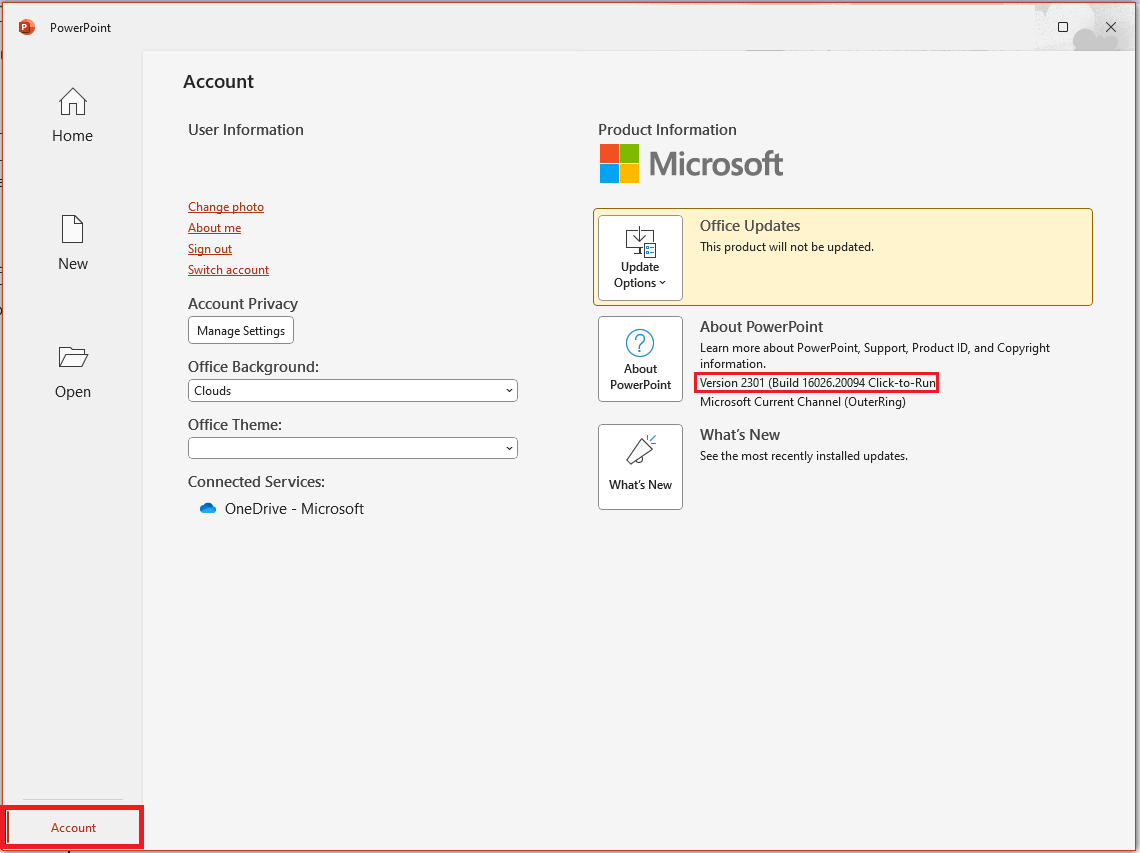Click the Sign out link
The image size is (1140, 853).
pos(209,249)
